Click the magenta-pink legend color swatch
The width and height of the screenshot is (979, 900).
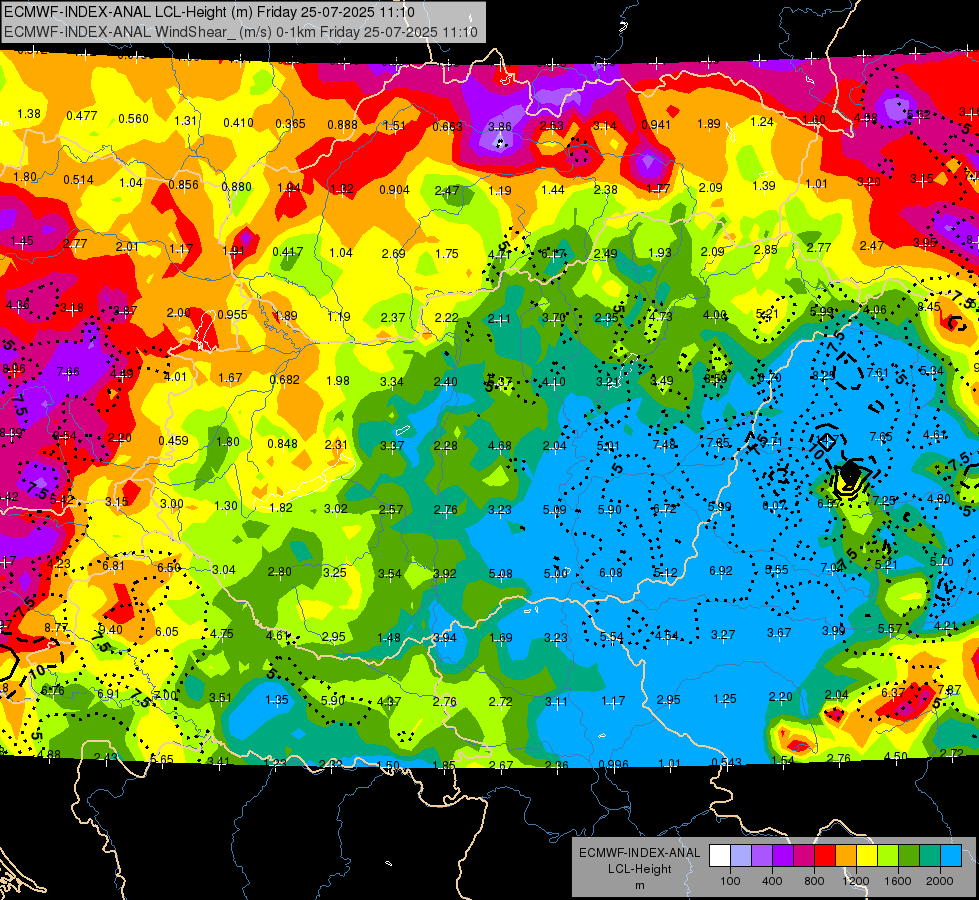[x=804, y=855]
